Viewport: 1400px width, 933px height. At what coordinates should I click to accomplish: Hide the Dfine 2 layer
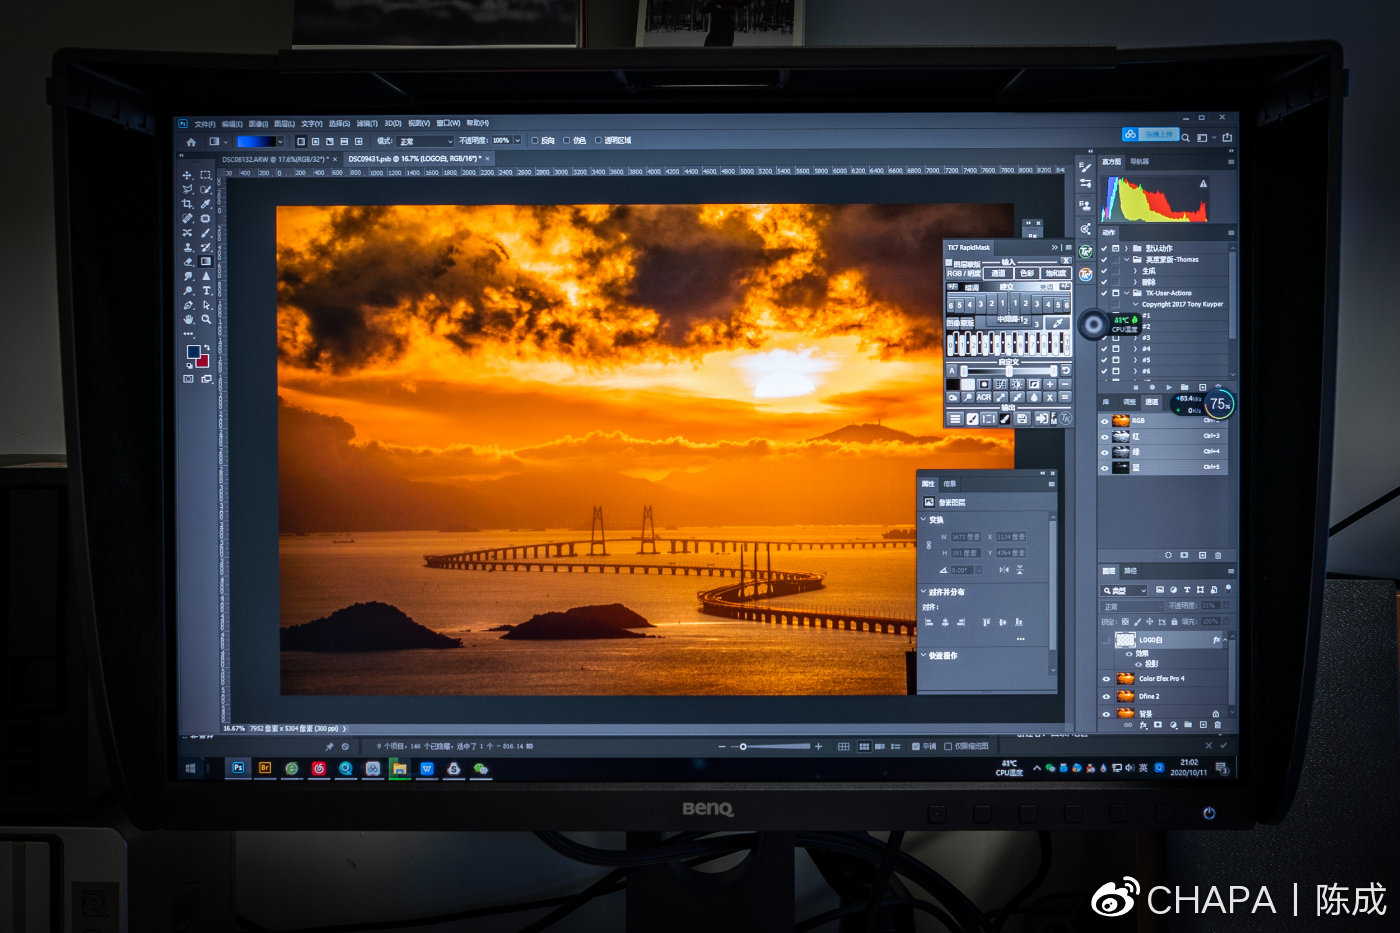coord(1106,696)
